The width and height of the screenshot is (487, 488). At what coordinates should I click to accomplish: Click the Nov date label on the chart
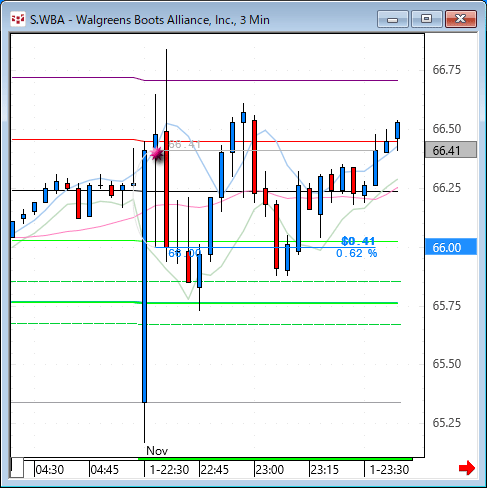point(157,451)
